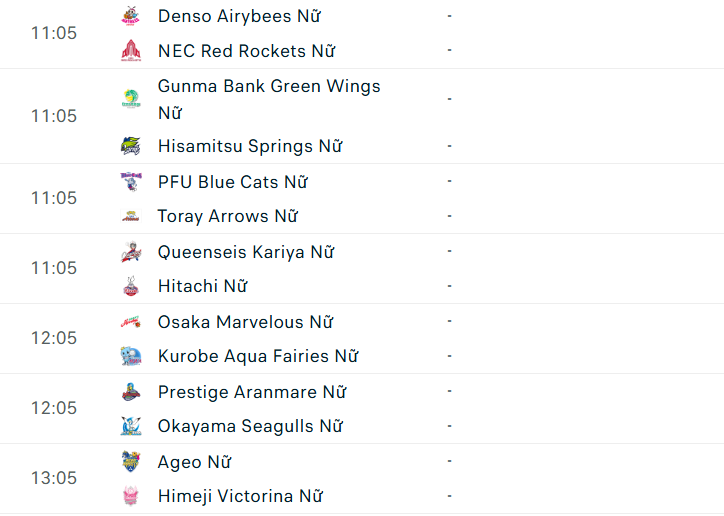This screenshot has height=516, width=724.
Task: Click the Hisamitsu Springs team logo
Action: pos(131,146)
